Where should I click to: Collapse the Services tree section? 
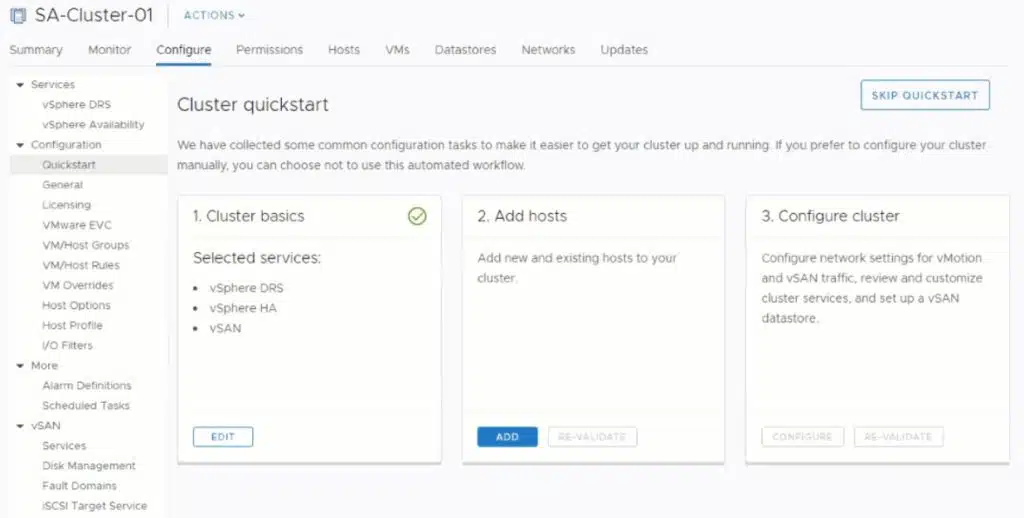coord(20,85)
